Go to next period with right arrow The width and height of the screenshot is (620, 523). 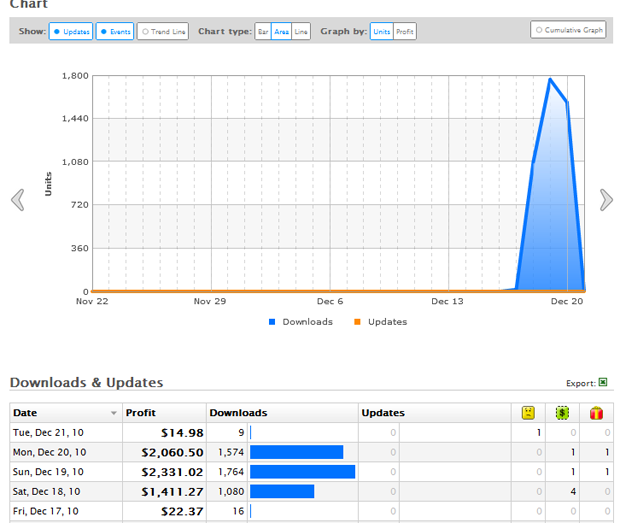pos(606,200)
